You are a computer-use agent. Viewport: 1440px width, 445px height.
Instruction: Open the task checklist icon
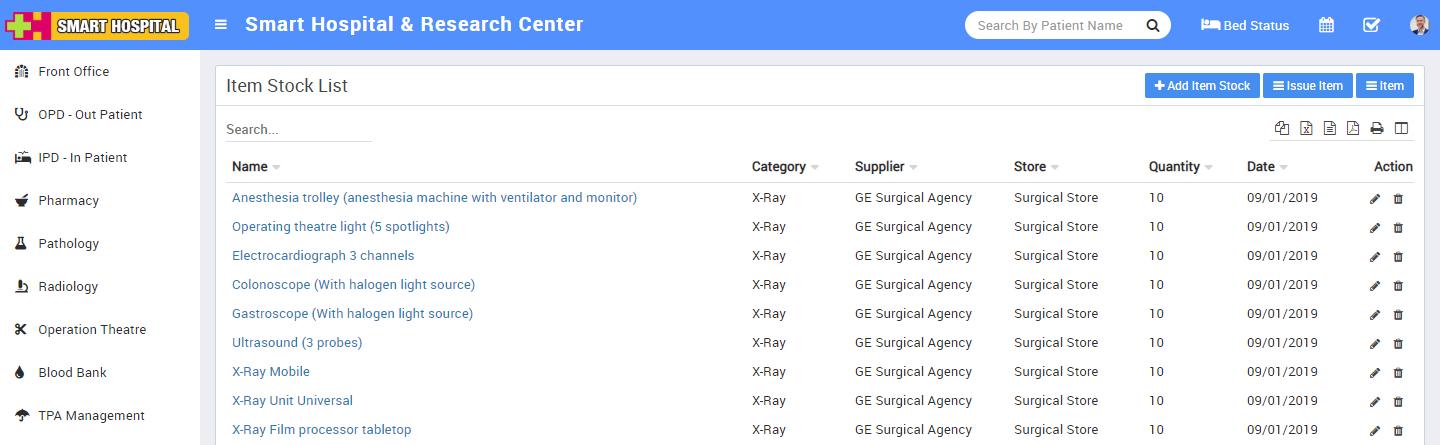click(1372, 25)
